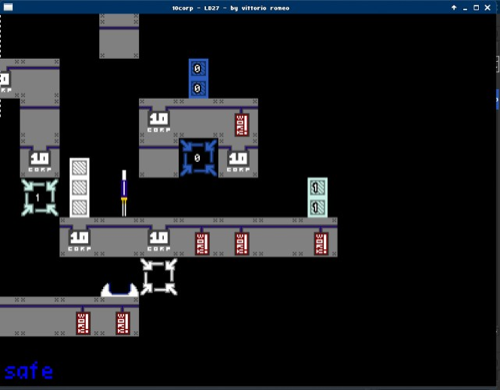The width and height of the screenshot is (500, 390).
Task: Click the middle white striped crate
Action: point(79,188)
